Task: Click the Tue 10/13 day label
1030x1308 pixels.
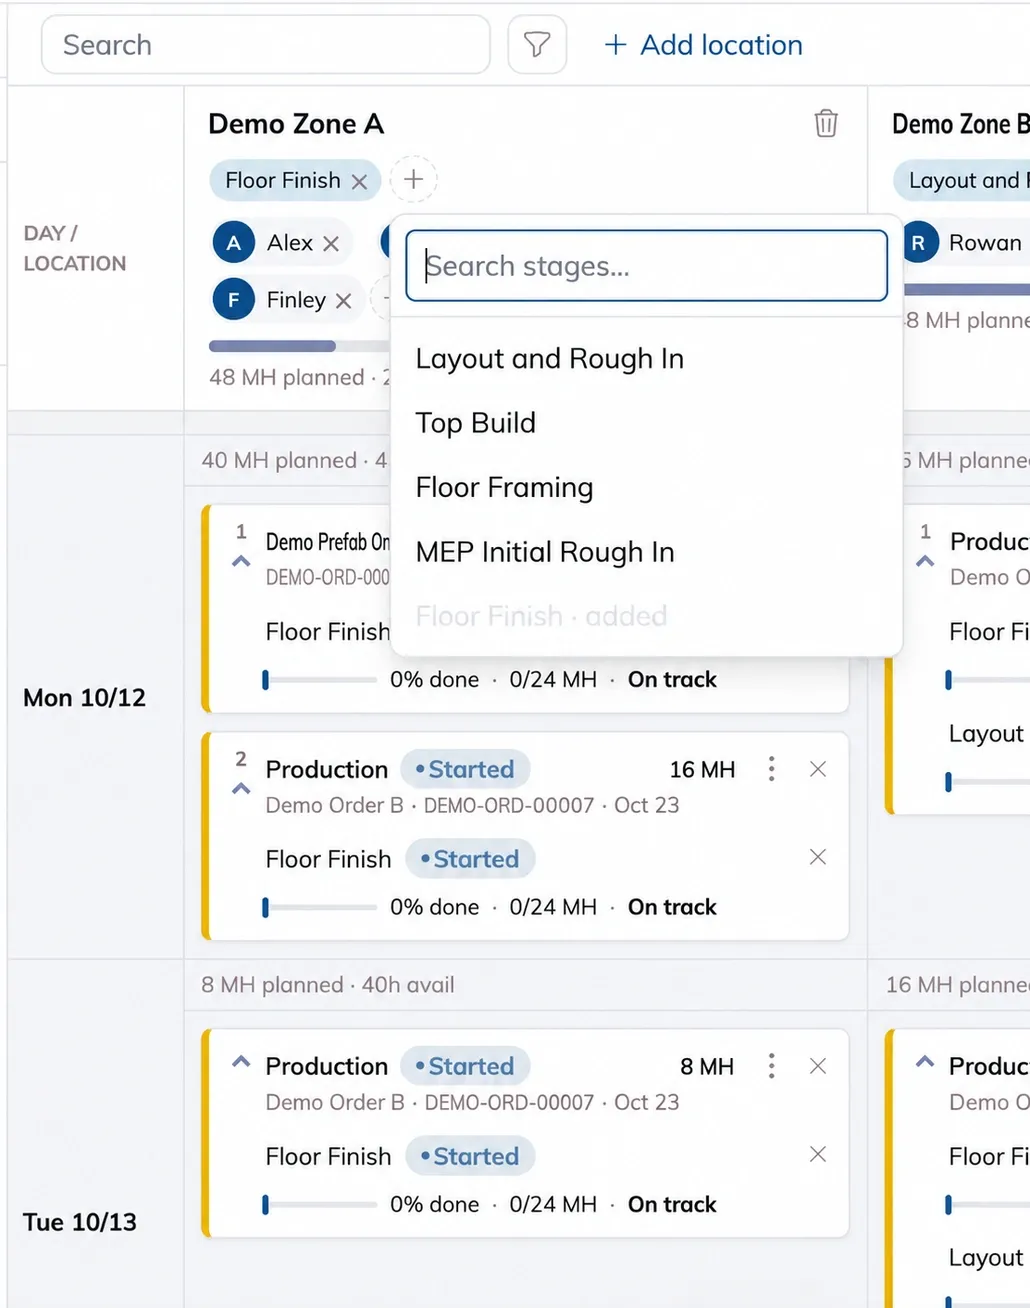Action: pyautogui.click(x=80, y=1222)
